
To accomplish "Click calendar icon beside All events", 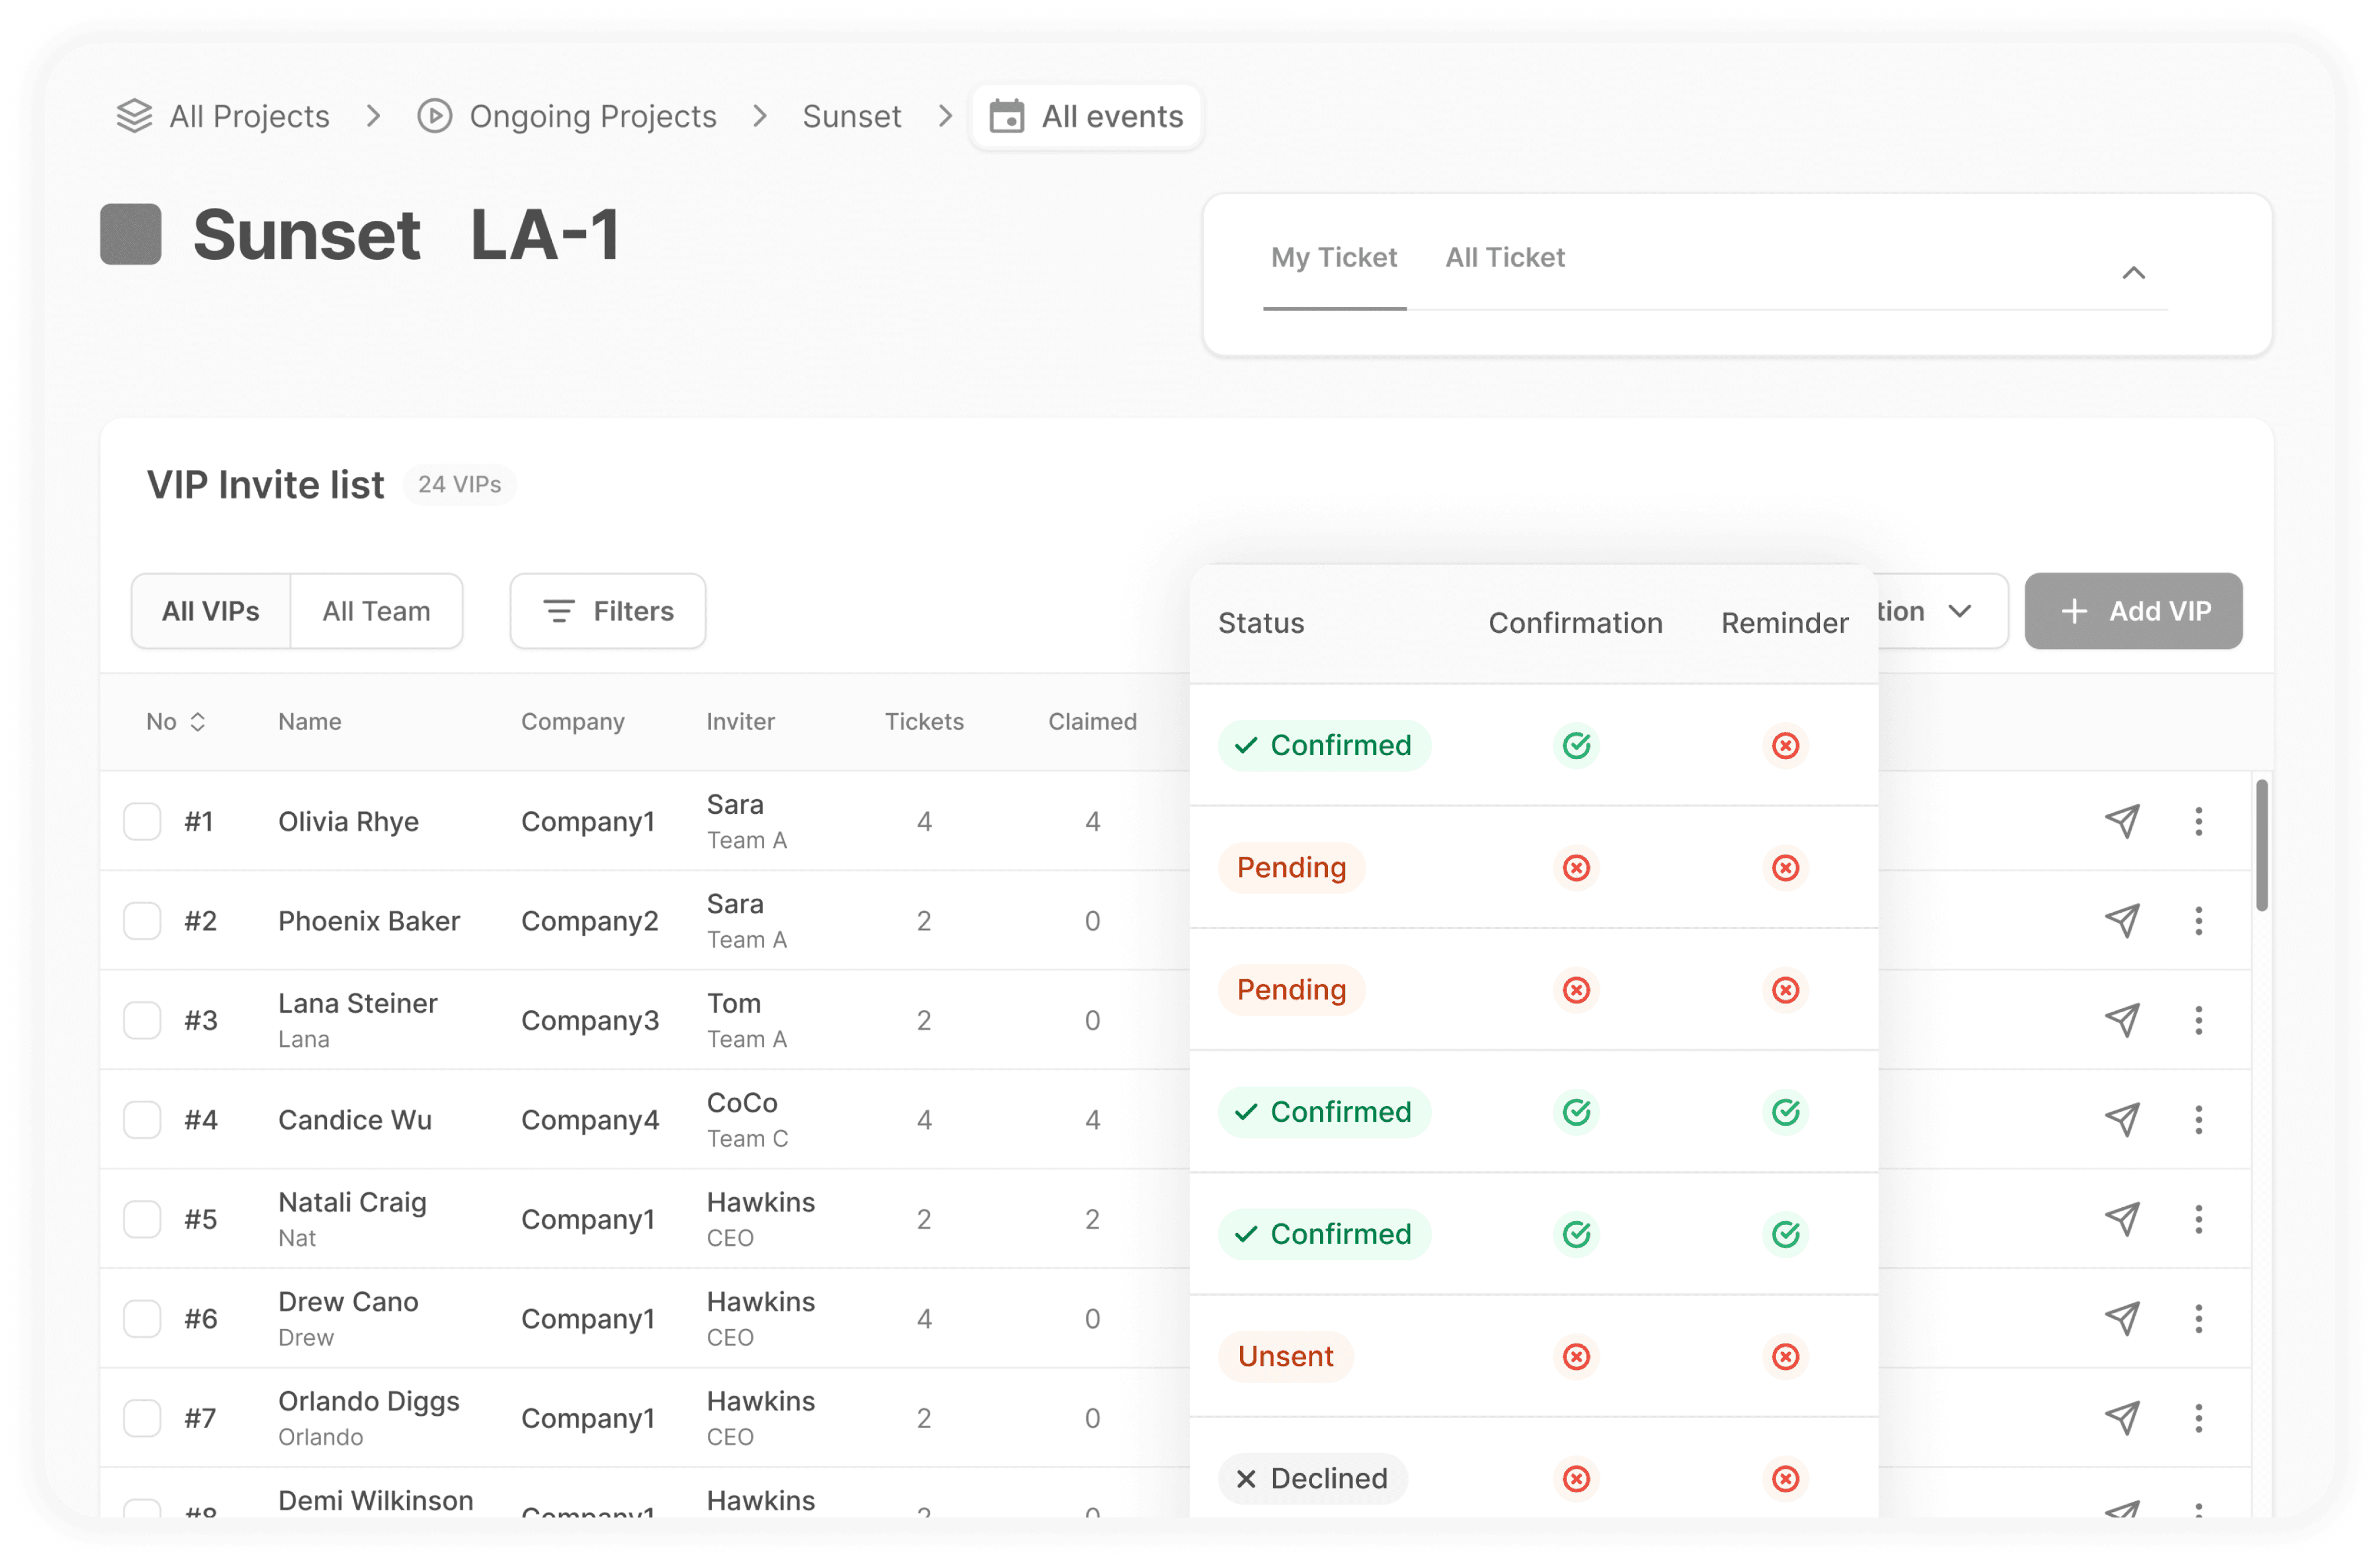I will [x=1006, y=116].
